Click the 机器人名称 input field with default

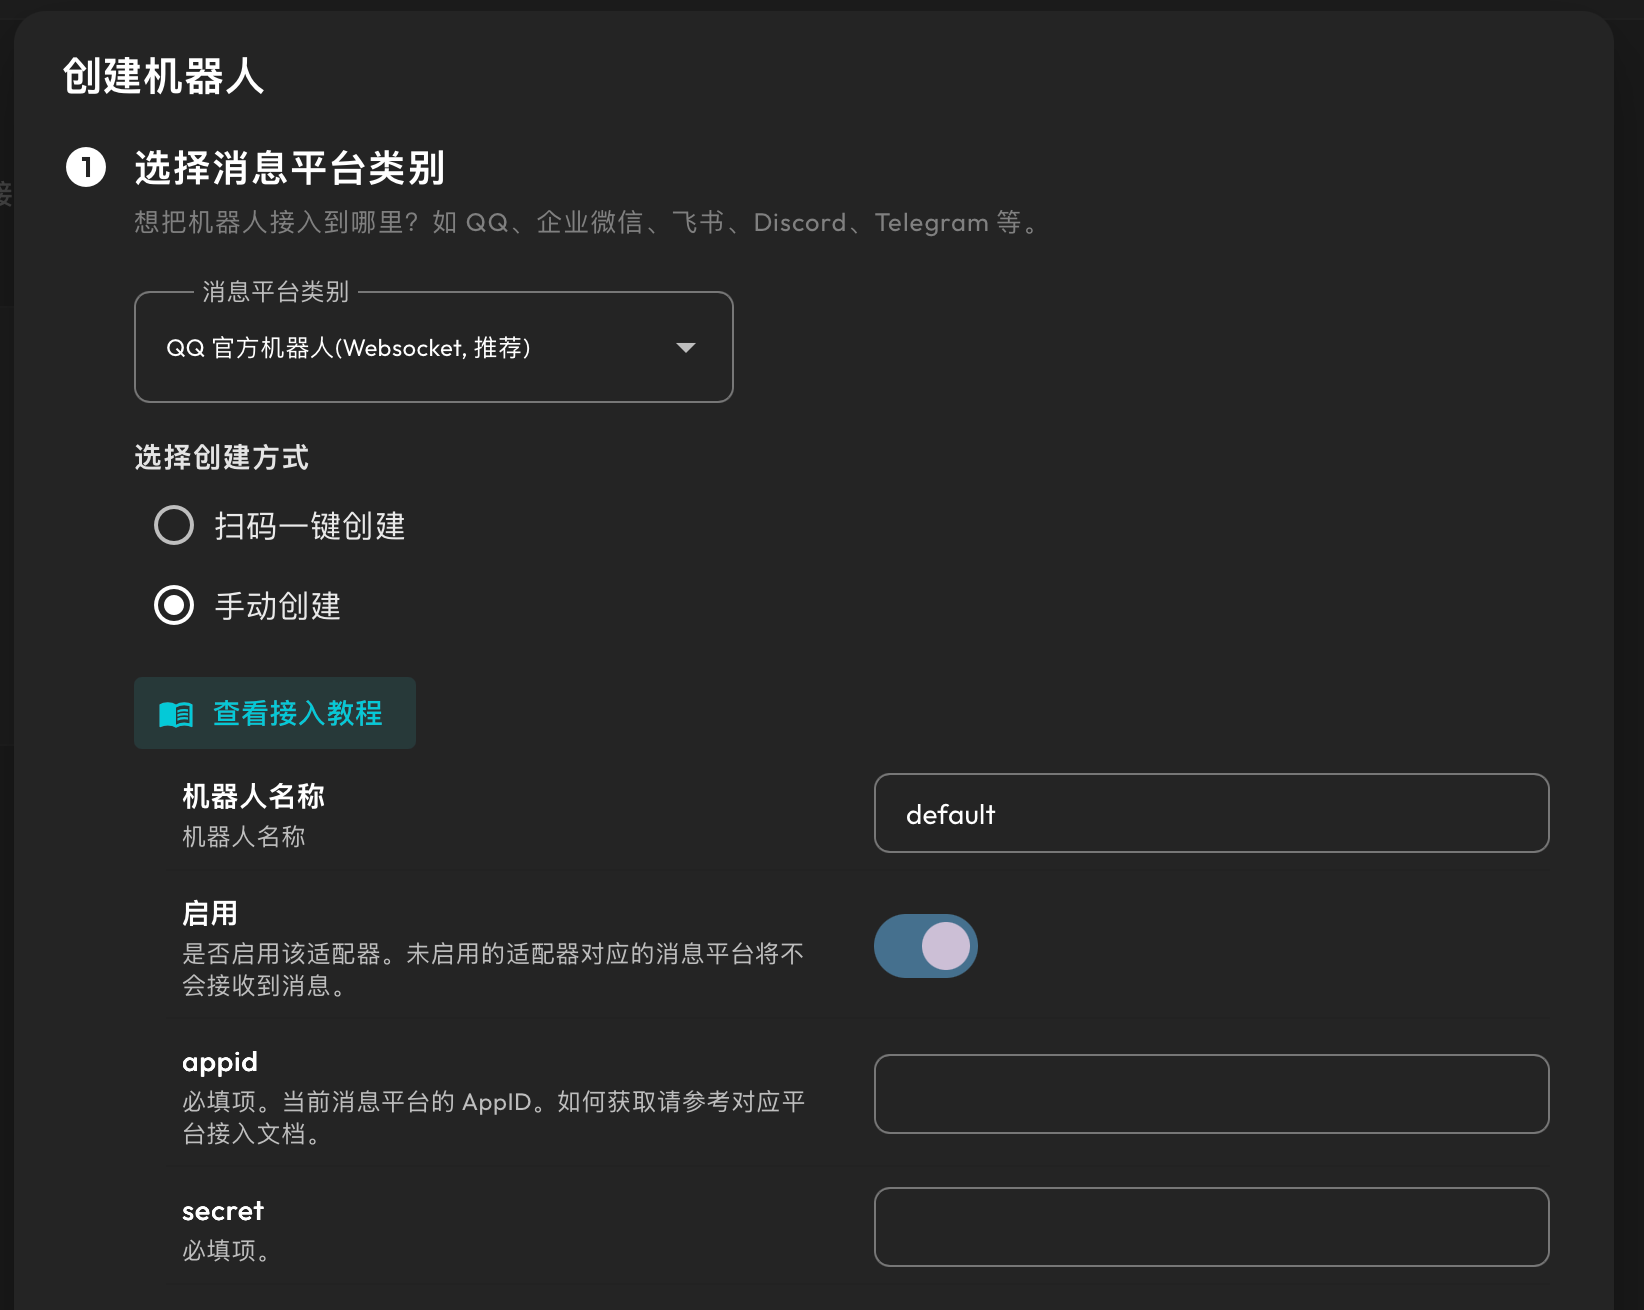[1211, 813]
